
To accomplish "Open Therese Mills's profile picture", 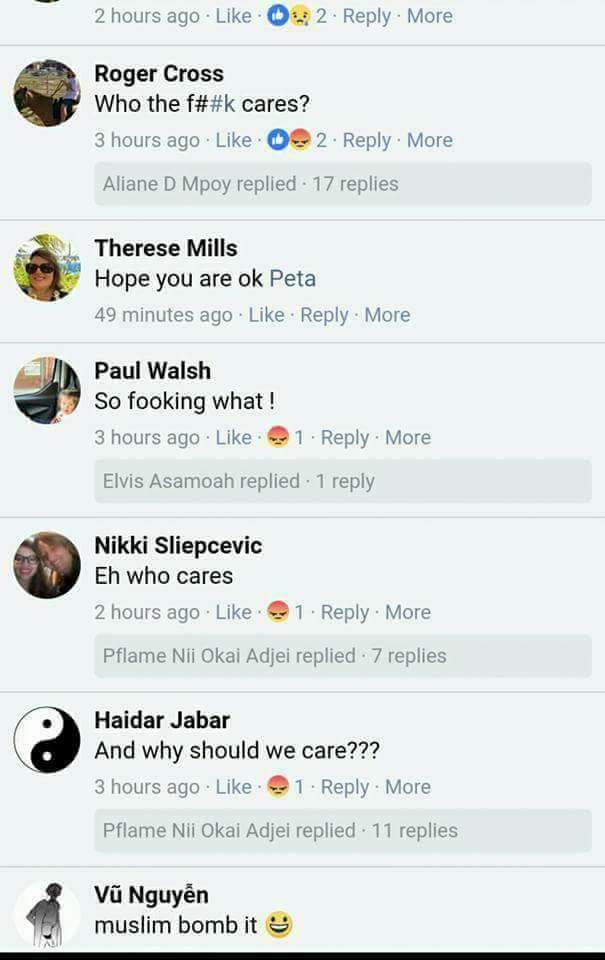I will (x=47, y=268).
